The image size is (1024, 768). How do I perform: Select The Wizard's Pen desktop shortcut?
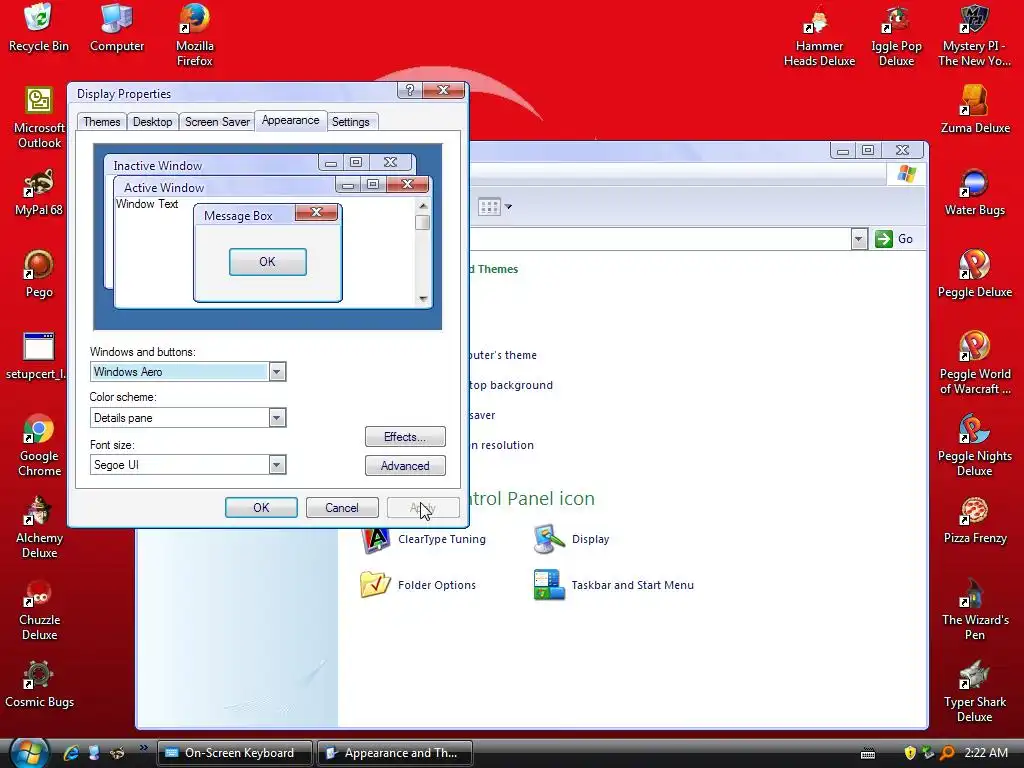[974, 610]
